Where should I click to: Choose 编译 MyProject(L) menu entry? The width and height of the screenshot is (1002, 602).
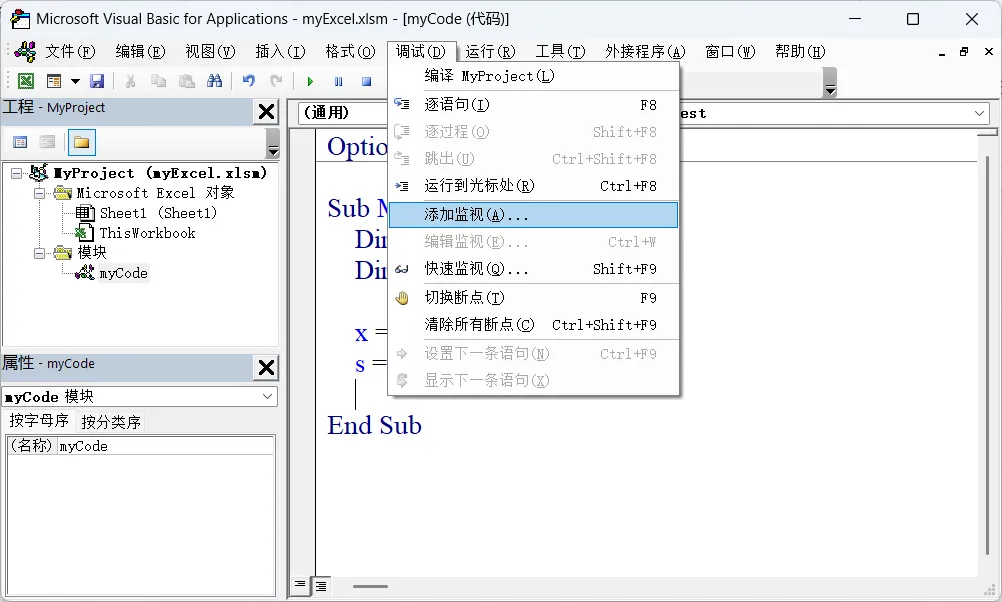(534, 76)
